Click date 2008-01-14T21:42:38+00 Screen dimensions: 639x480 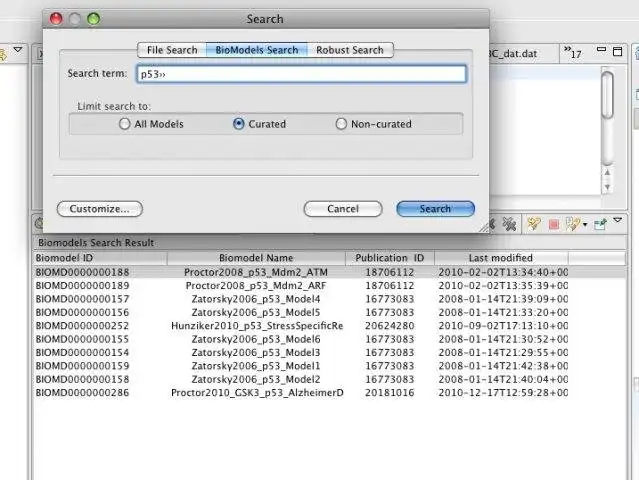(503, 366)
